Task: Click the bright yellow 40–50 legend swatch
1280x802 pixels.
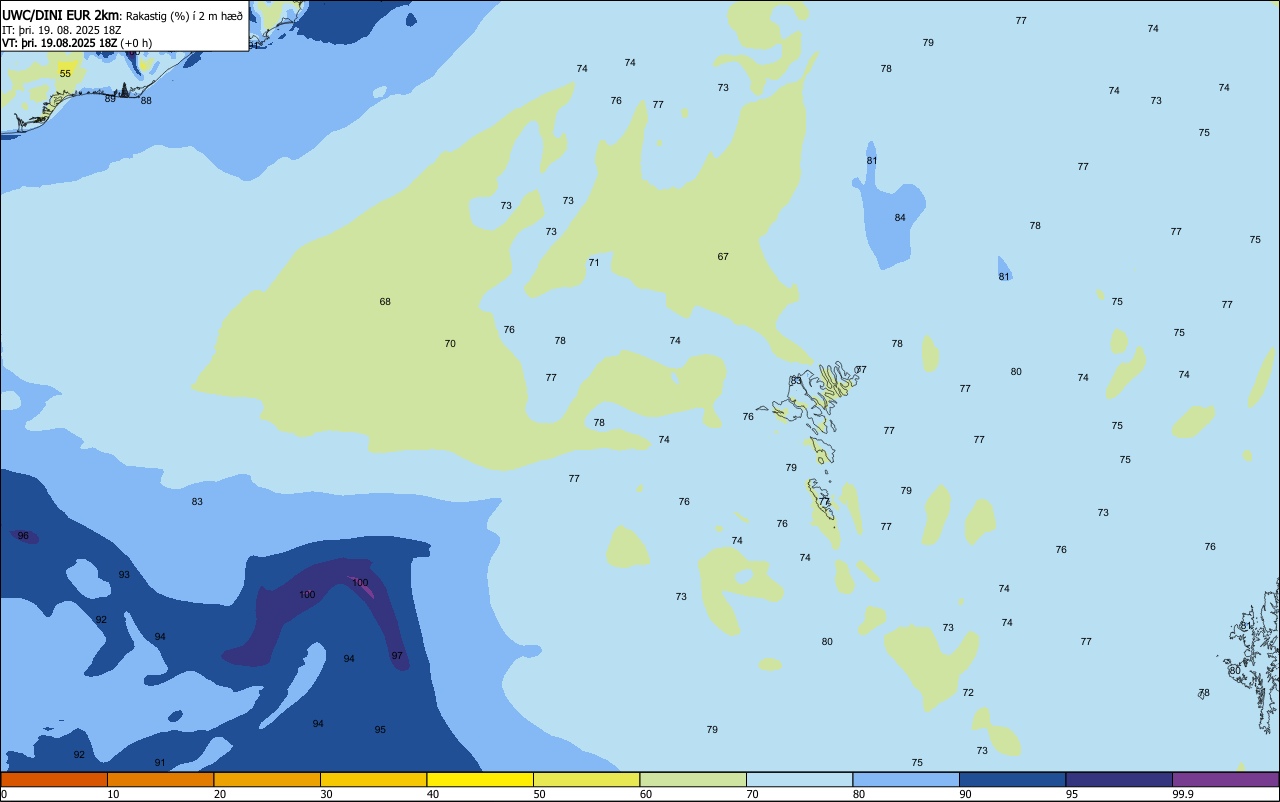Action: pyautogui.click(x=480, y=779)
